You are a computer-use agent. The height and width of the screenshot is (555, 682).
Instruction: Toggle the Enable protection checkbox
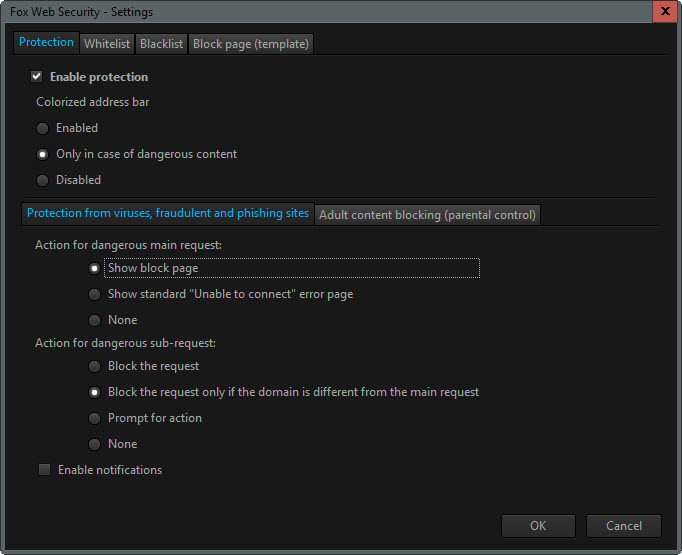point(37,77)
